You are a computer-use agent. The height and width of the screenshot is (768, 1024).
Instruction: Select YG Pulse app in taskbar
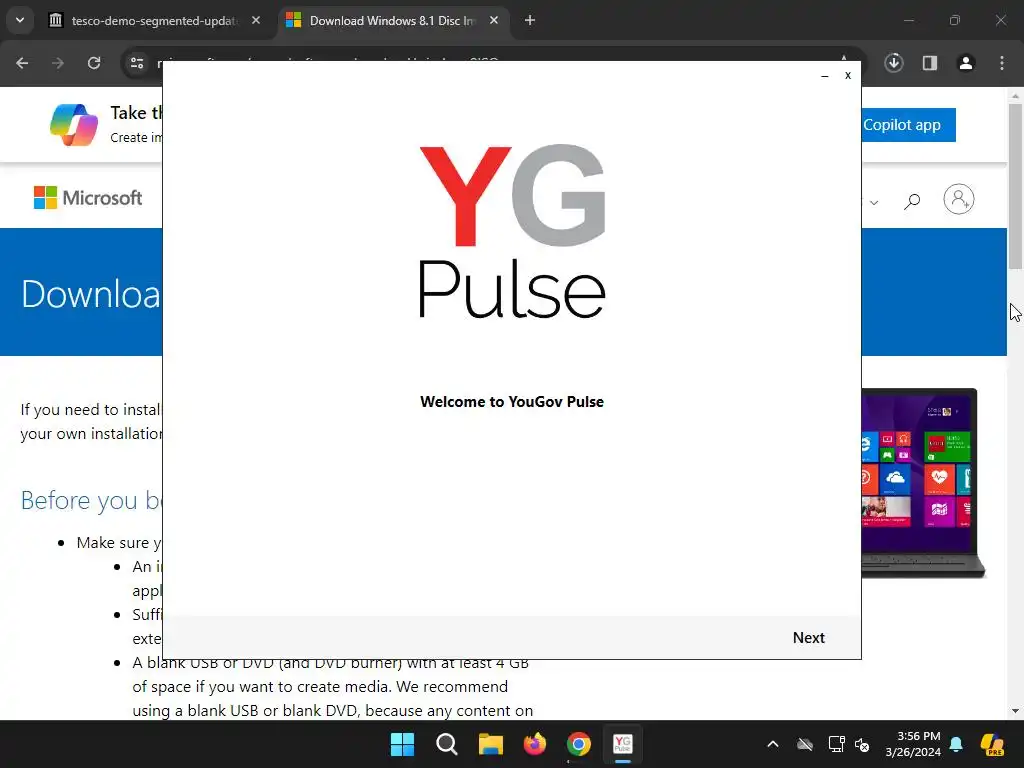tap(623, 744)
